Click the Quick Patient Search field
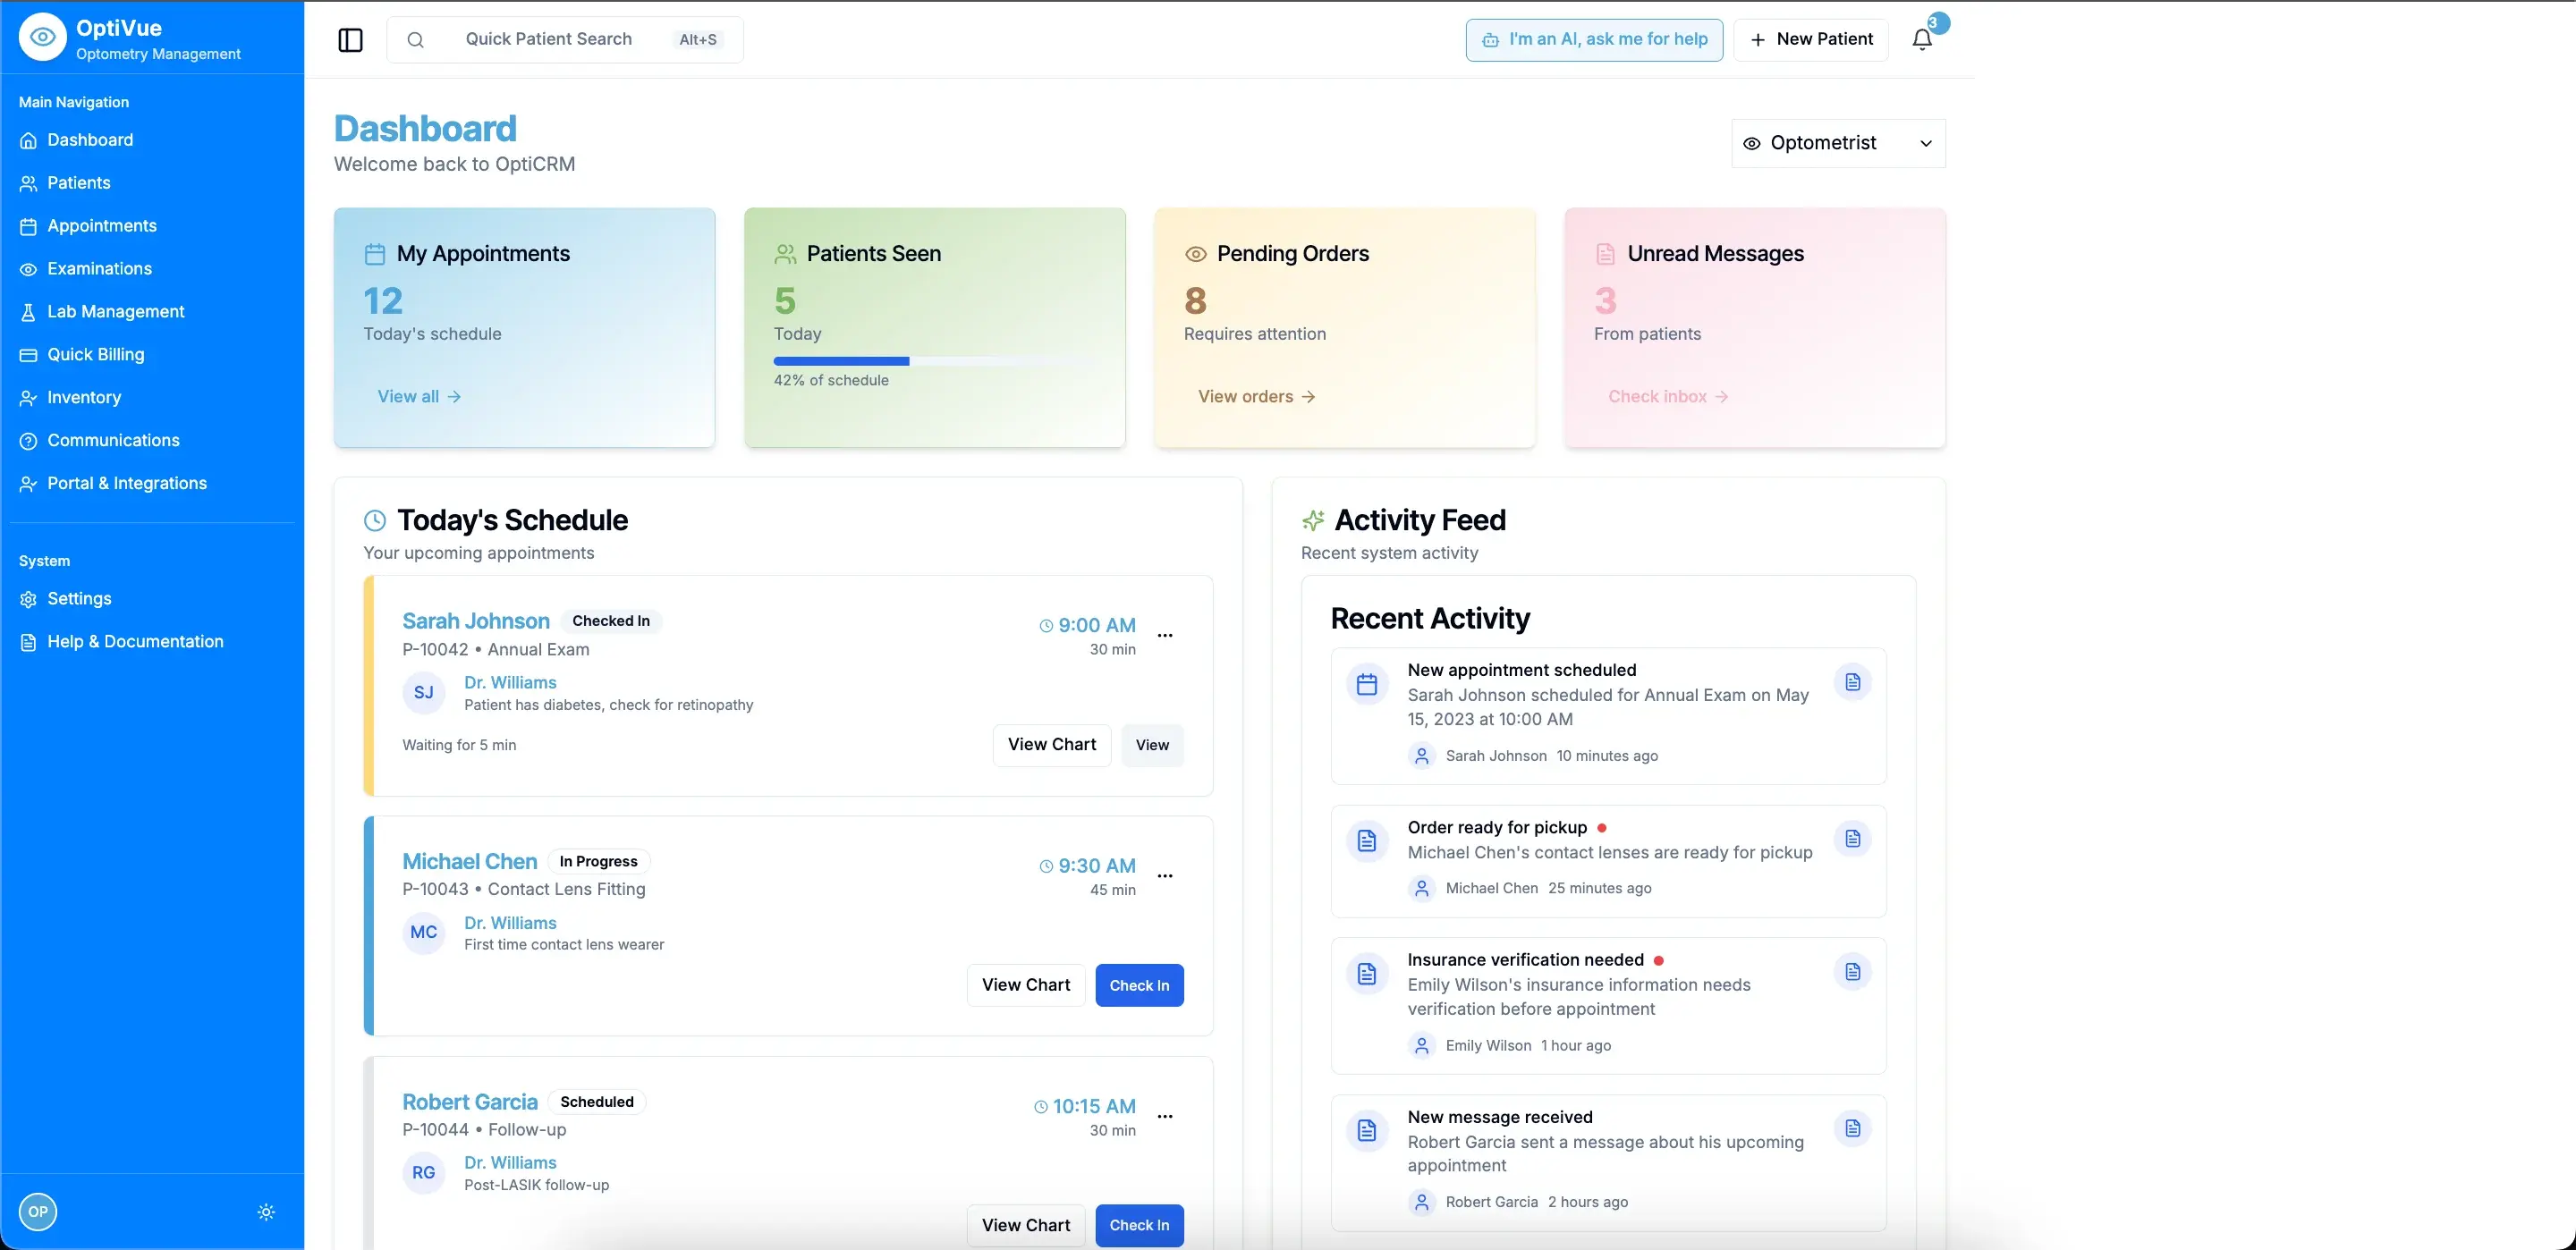The width and height of the screenshot is (2576, 1250). point(548,39)
